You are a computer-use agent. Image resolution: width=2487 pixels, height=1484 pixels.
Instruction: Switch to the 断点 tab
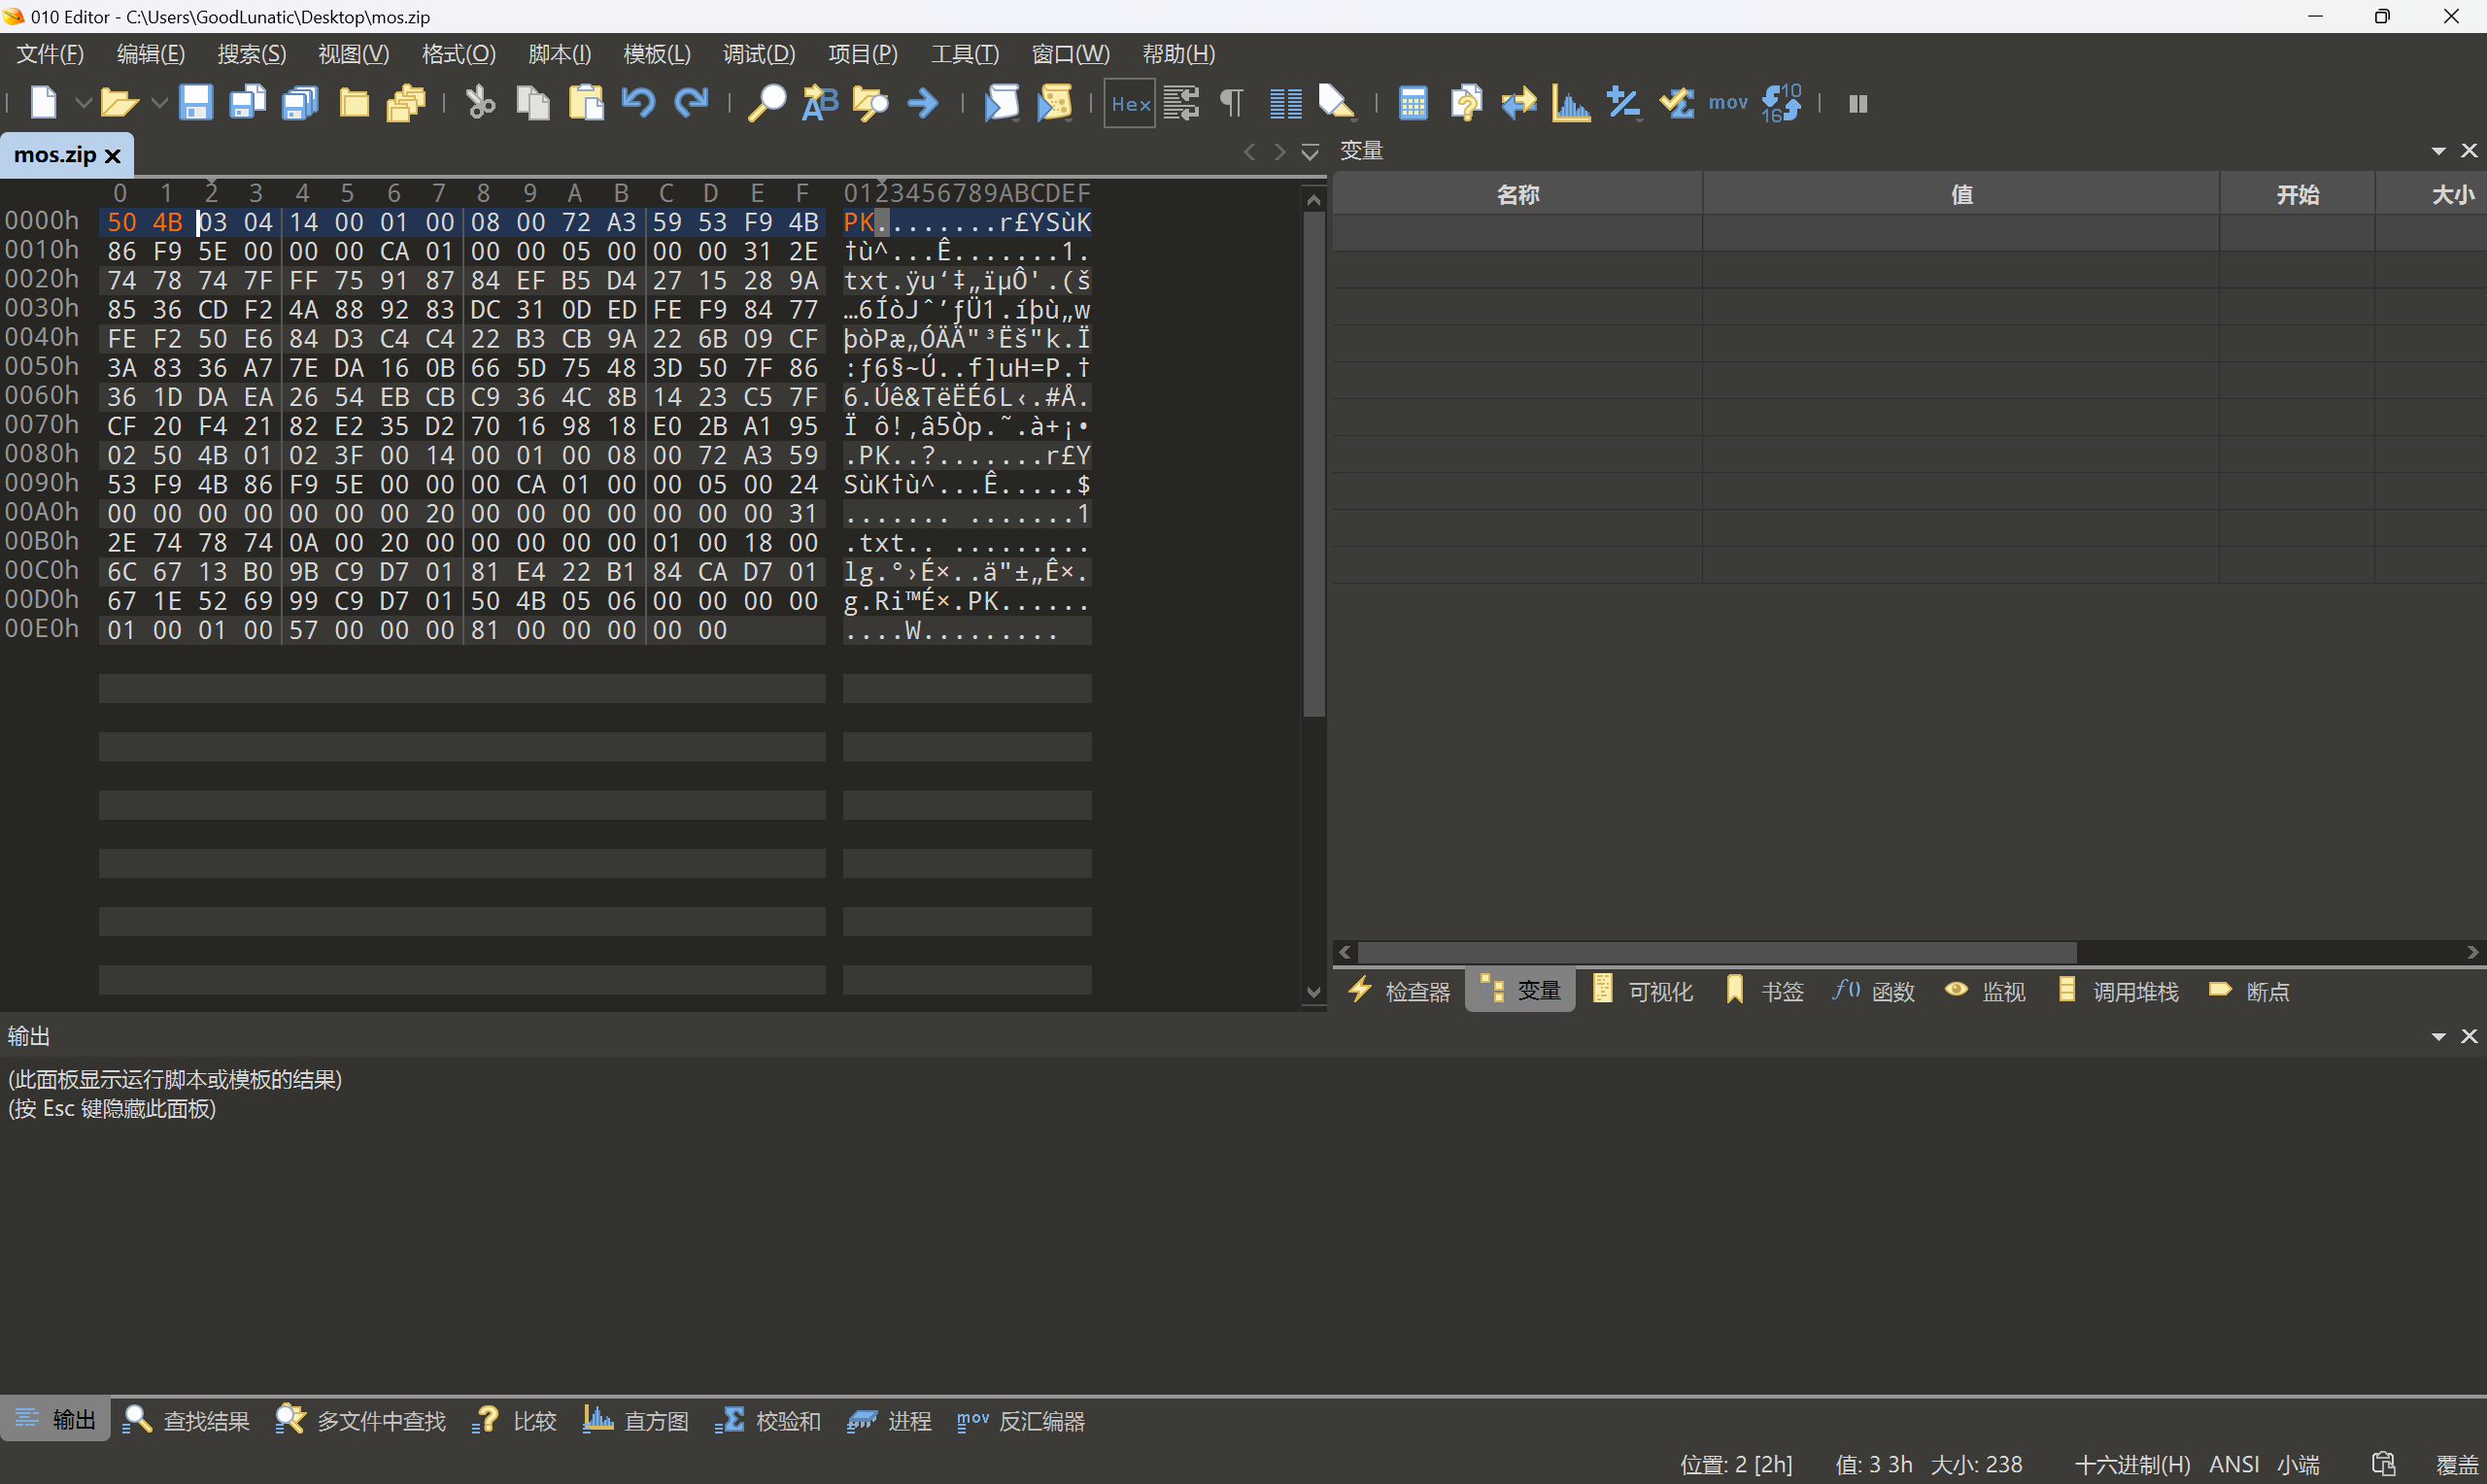(x=2249, y=991)
